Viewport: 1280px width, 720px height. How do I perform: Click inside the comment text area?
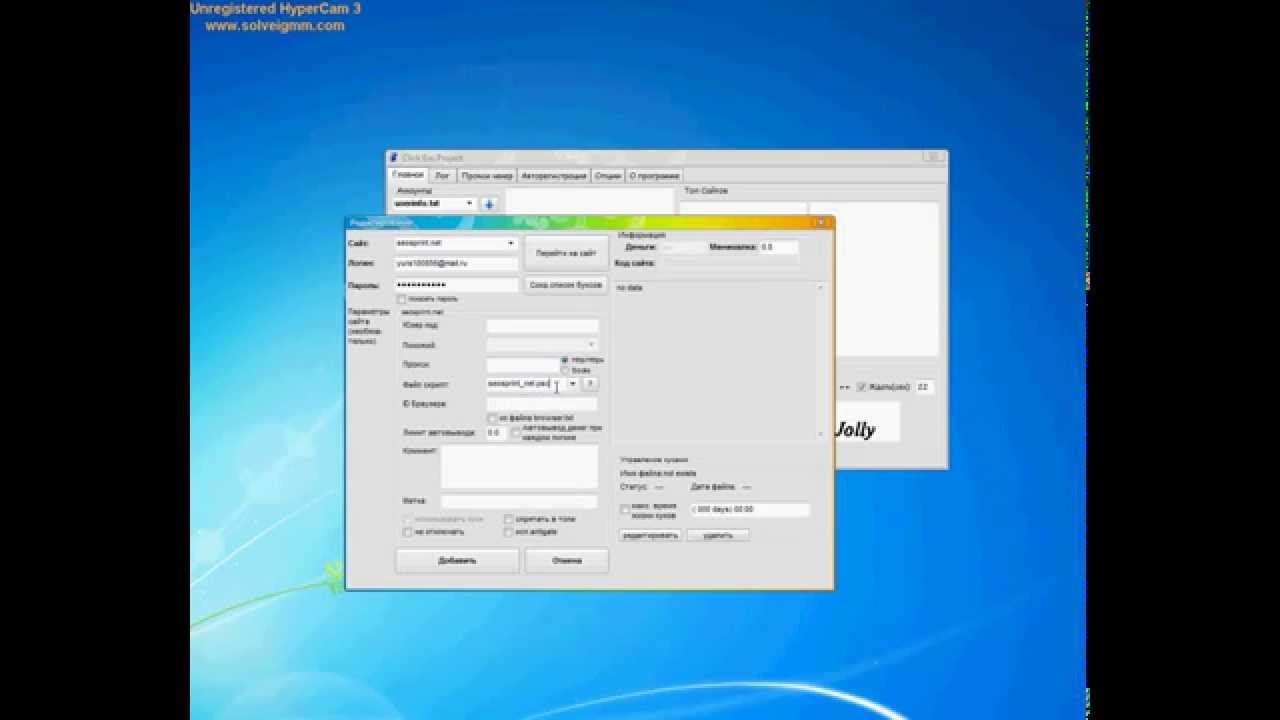click(519, 467)
